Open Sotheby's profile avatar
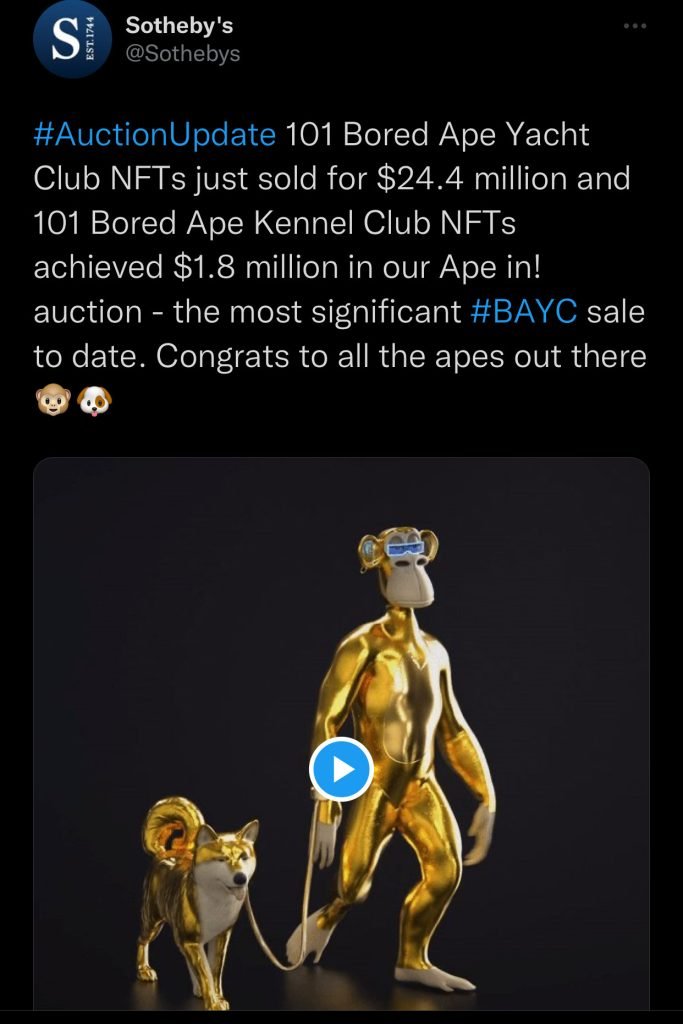This screenshot has height=1024, width=683. 72,39
